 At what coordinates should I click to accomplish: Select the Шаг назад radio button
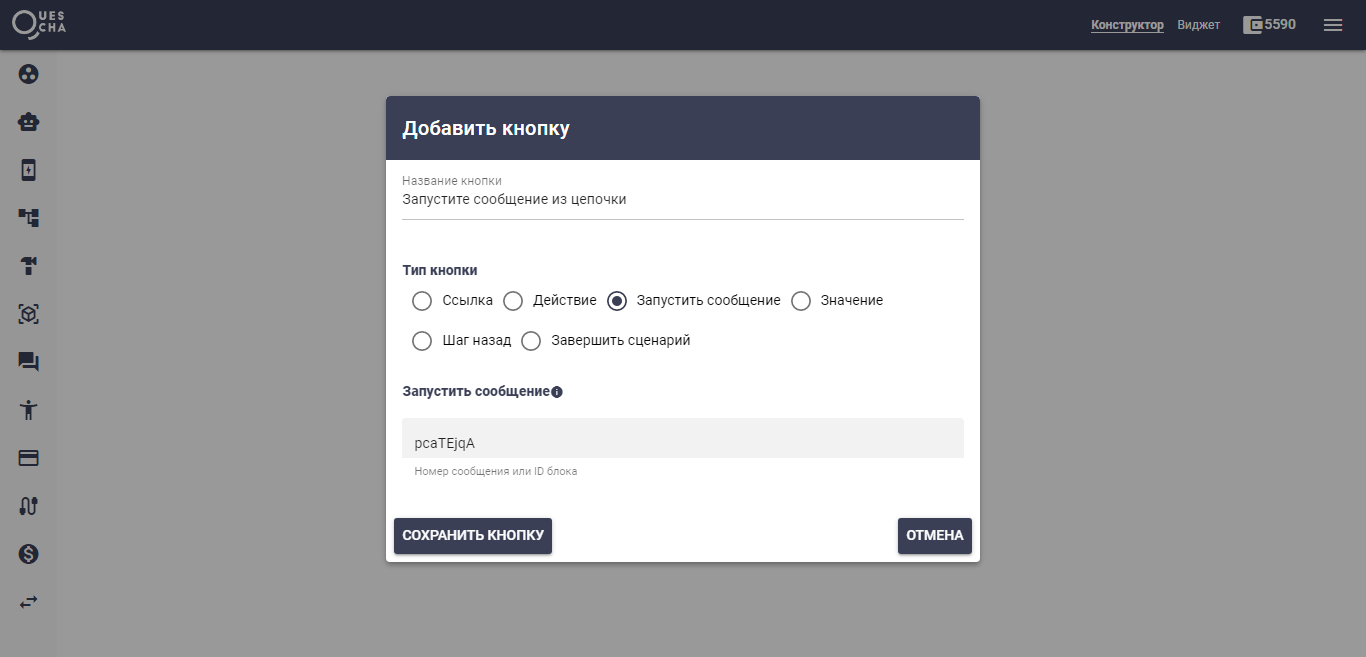(x=422, y=341)
